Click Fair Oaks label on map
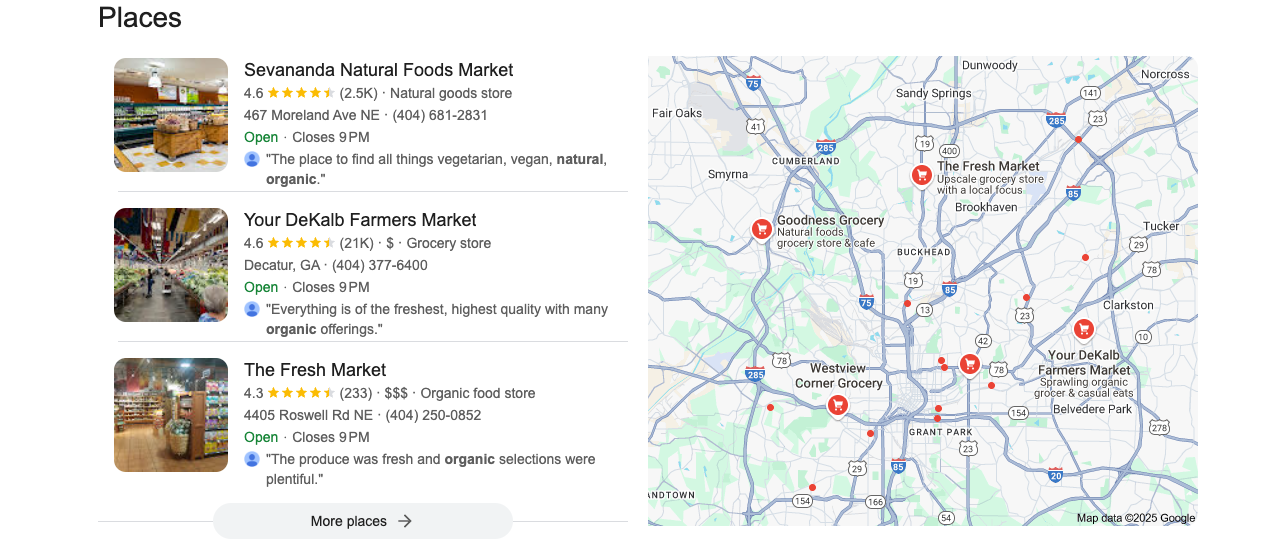 click(677, 113)
